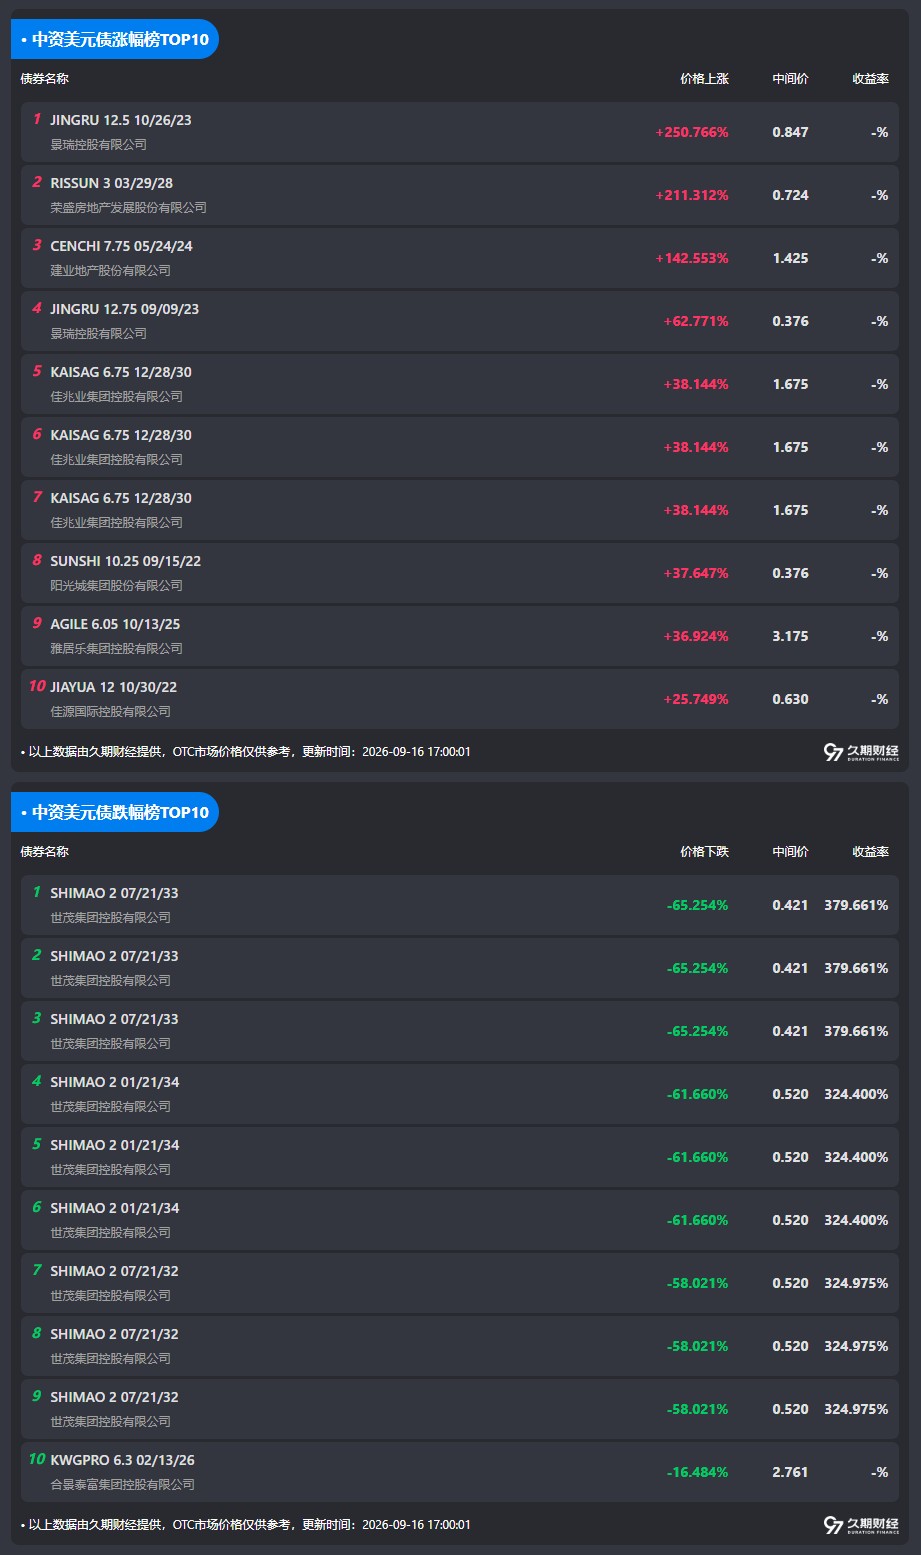Click 324.975% yield in losers rank 7 row
The width and height of the screenshot is (921, 1555).
[856, 1283]
